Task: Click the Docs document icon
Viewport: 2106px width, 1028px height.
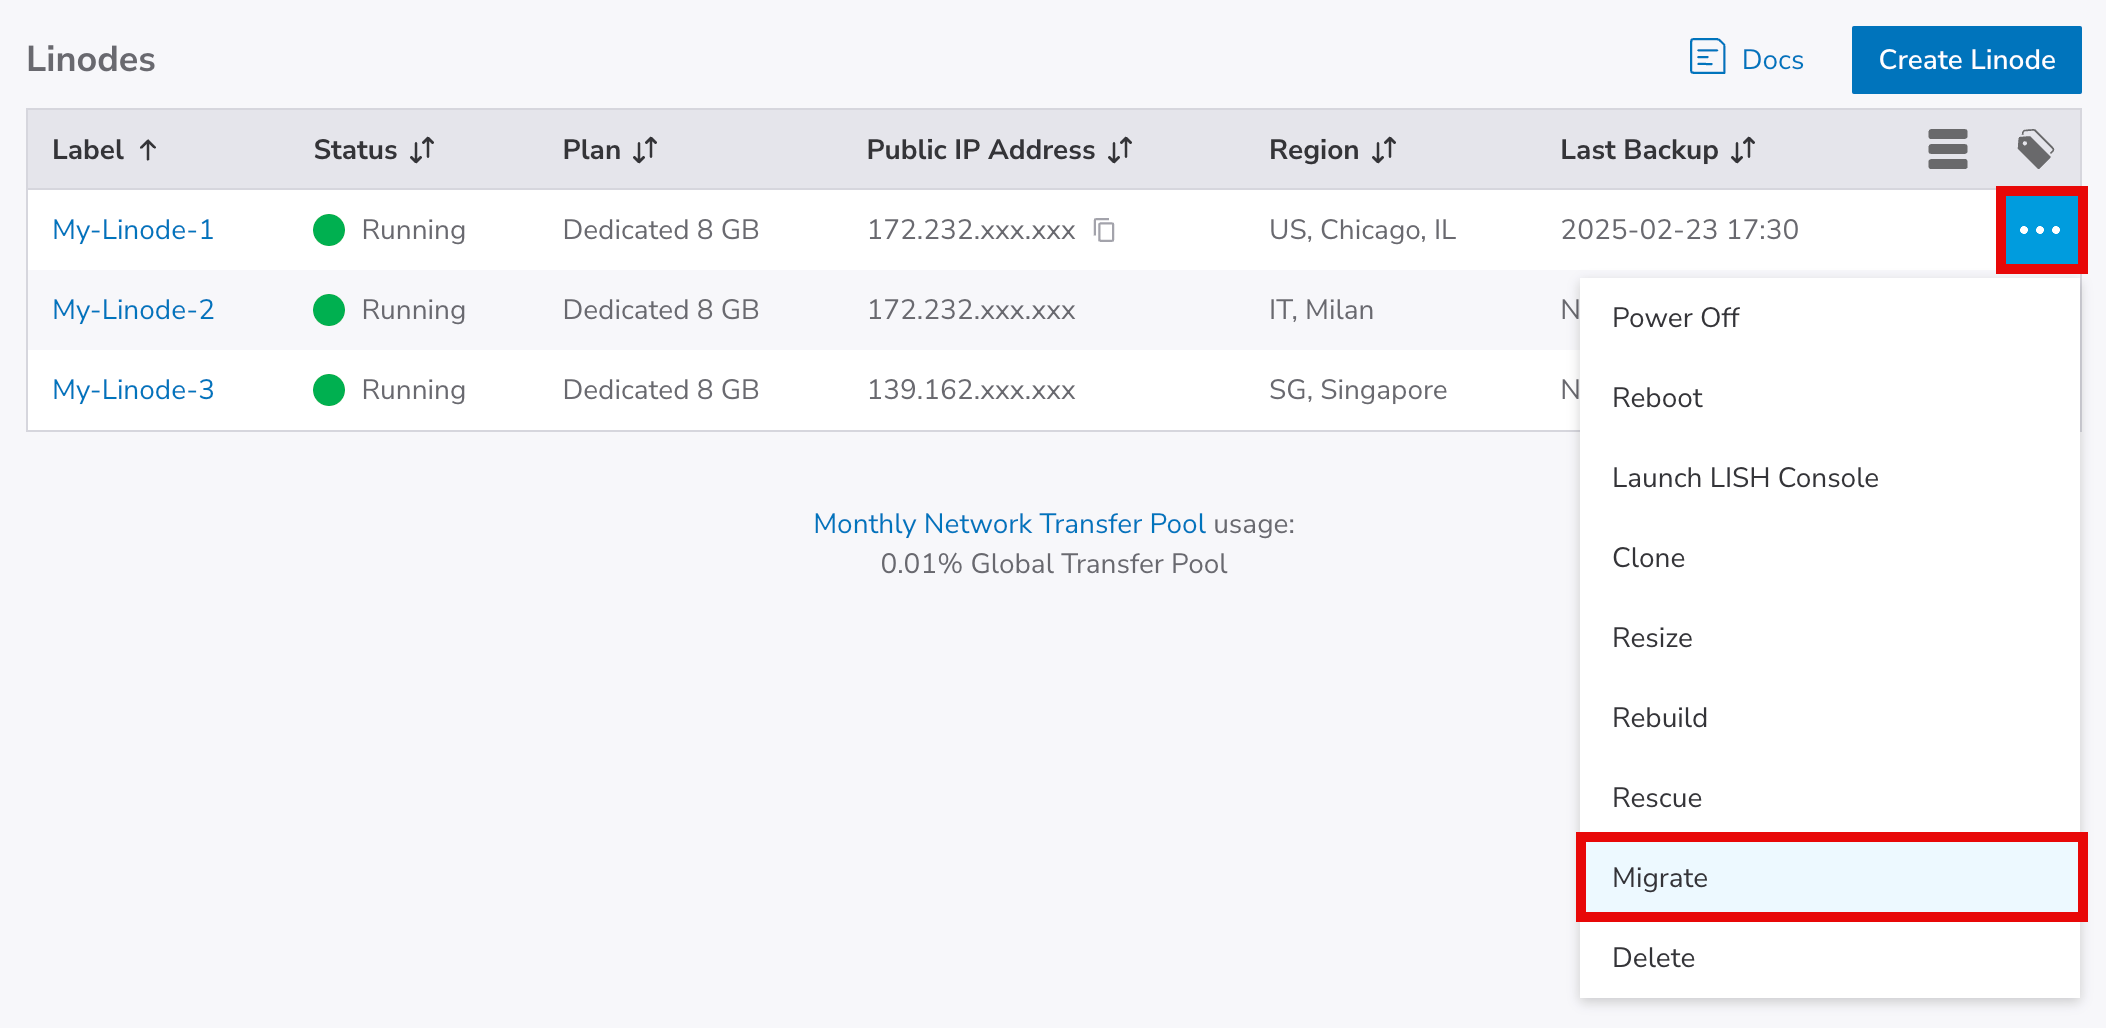Action: pos(1707,58)
